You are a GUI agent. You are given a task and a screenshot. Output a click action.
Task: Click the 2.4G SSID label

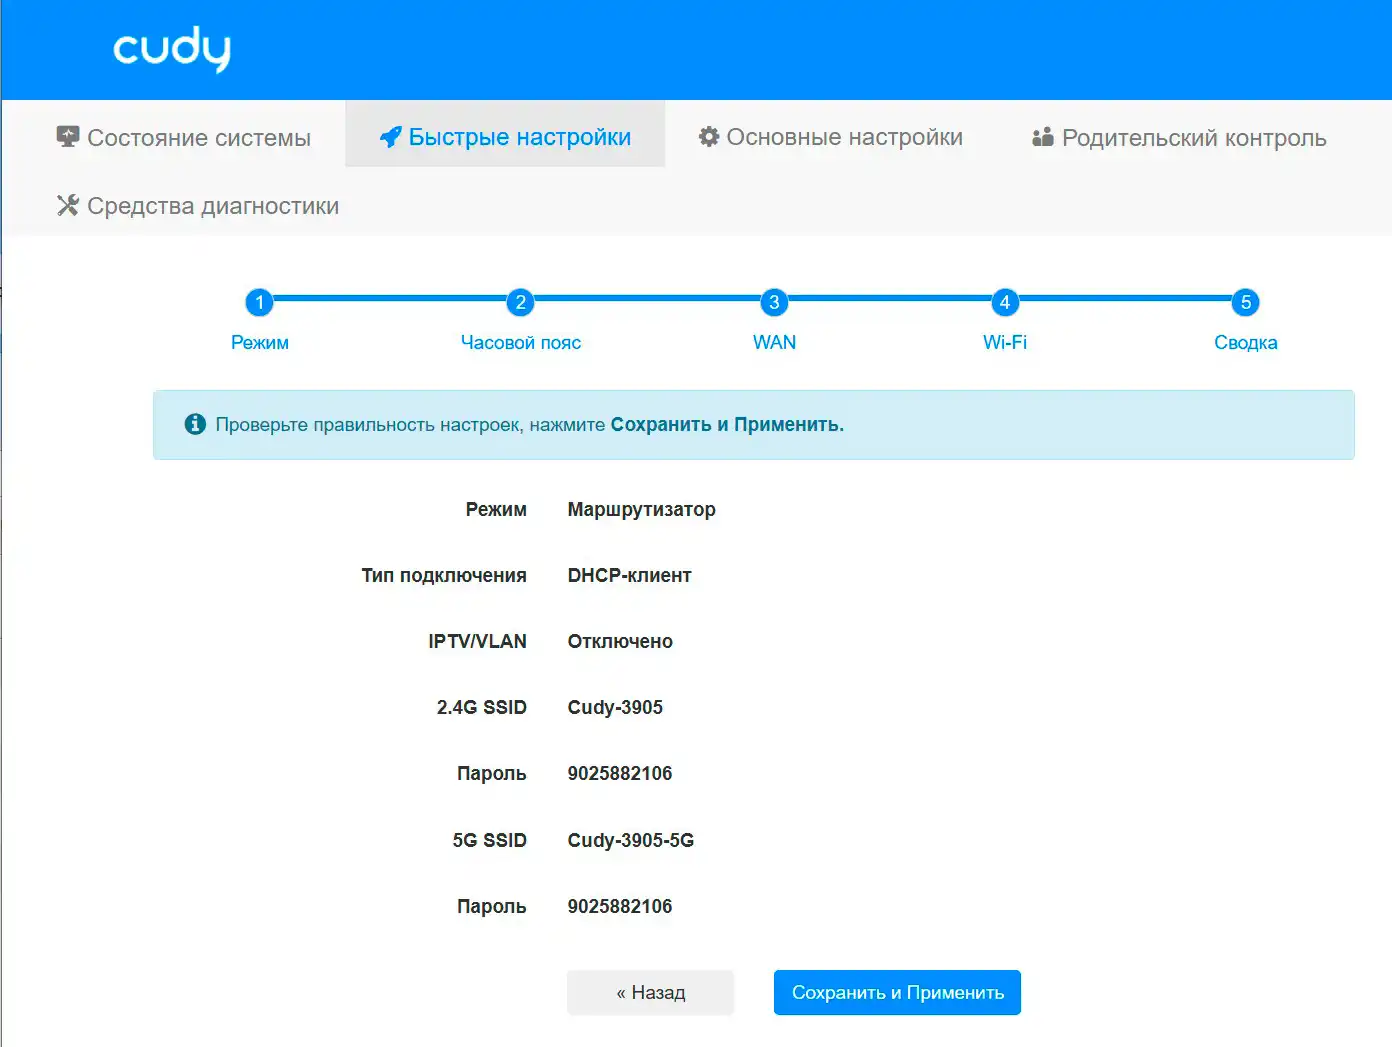coord(482,707)
